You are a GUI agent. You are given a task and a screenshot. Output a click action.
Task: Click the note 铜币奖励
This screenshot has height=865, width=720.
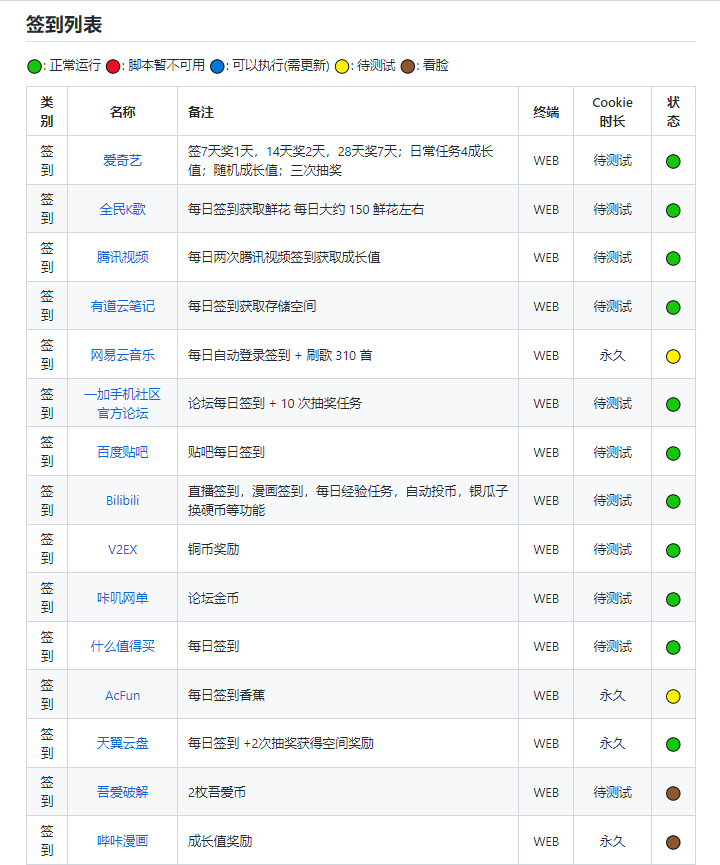[x=214, y=549]
